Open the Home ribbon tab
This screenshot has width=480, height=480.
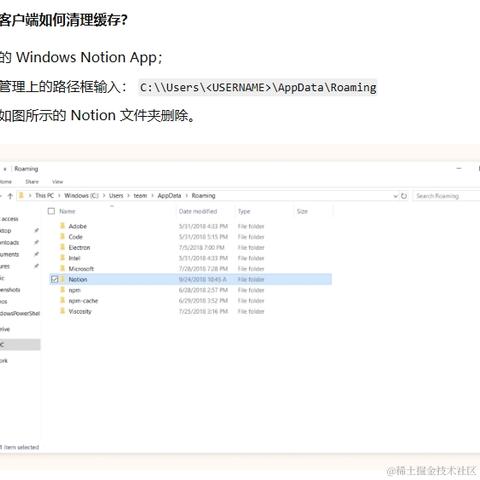(6, 182)
